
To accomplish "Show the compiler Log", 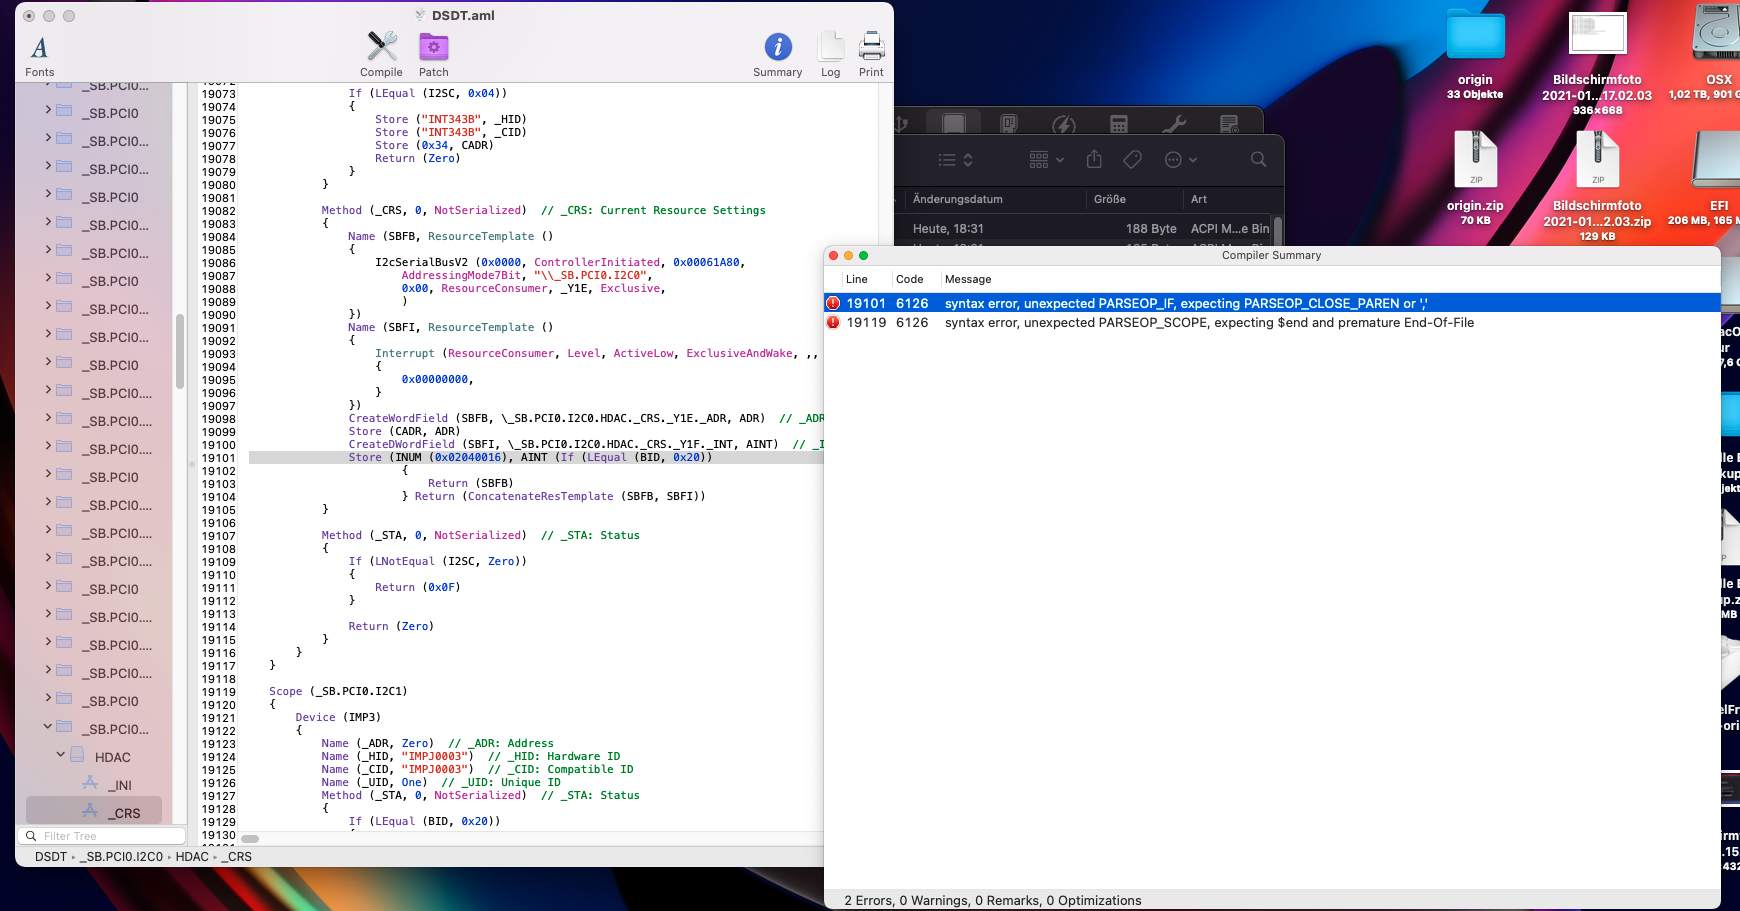I will click(x=830, y=47).
